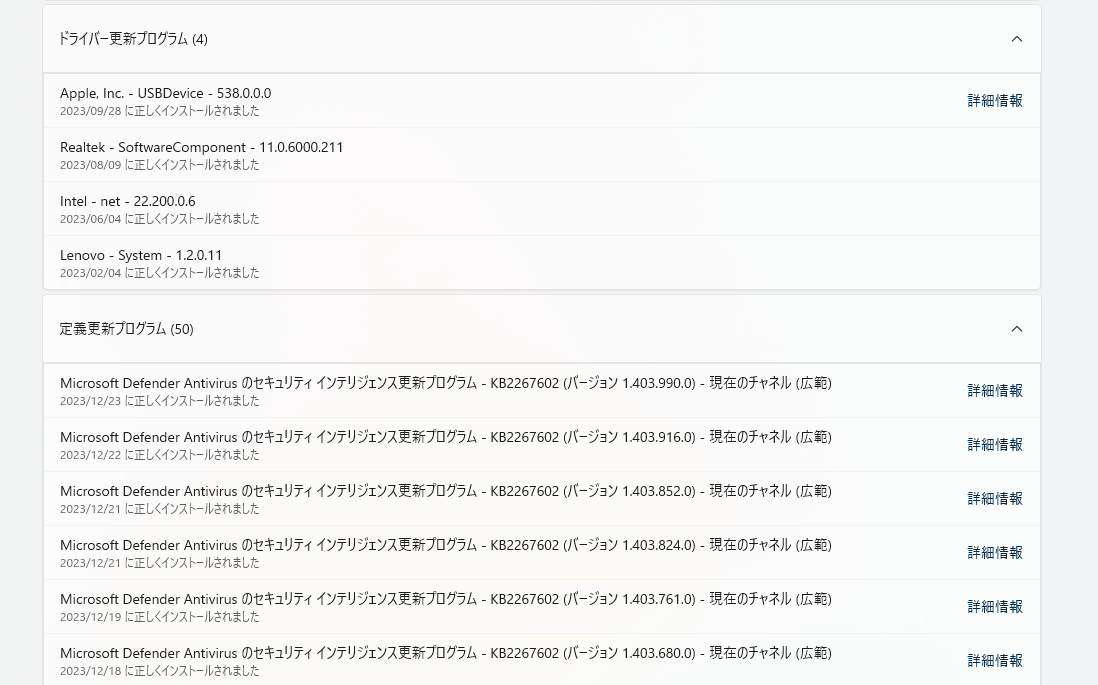Open 詳細情報 for Apple USBDevice 538.0.0.0
The width and height of the screenshot is (1098, 685).
(995, 101)
